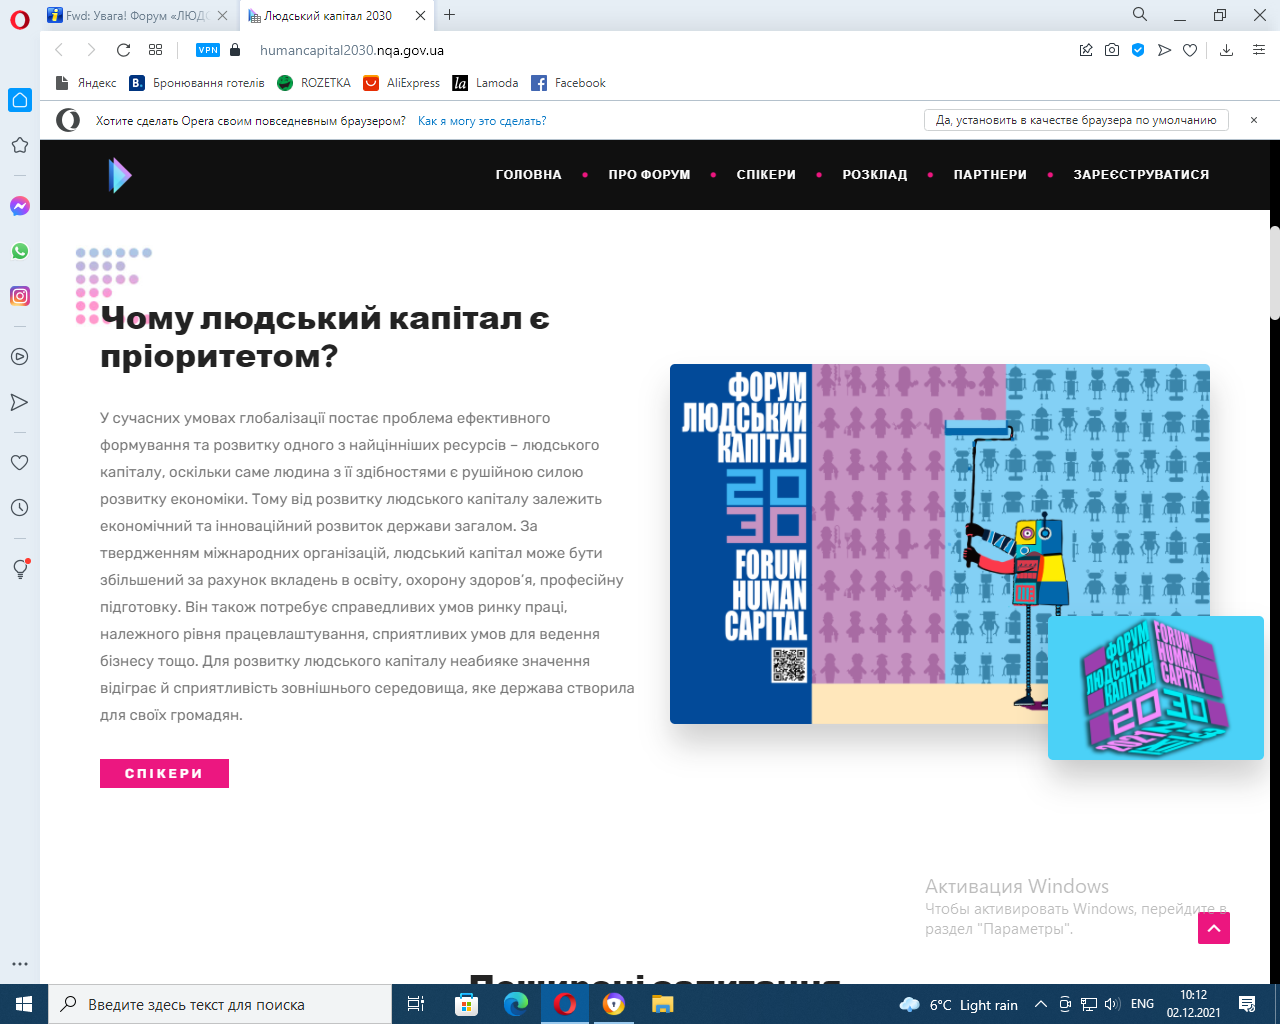Toggle the VPN badge in address bar

208,50
